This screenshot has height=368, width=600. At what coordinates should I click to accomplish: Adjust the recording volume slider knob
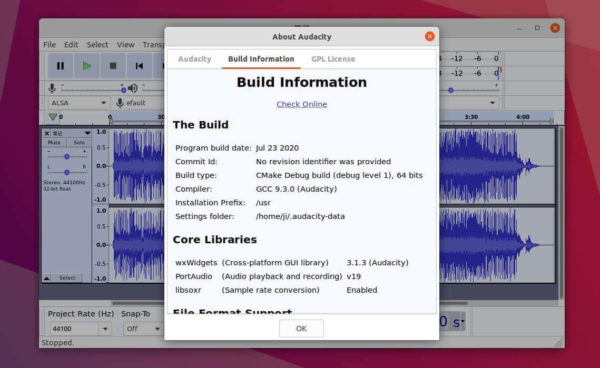(123, 90)
